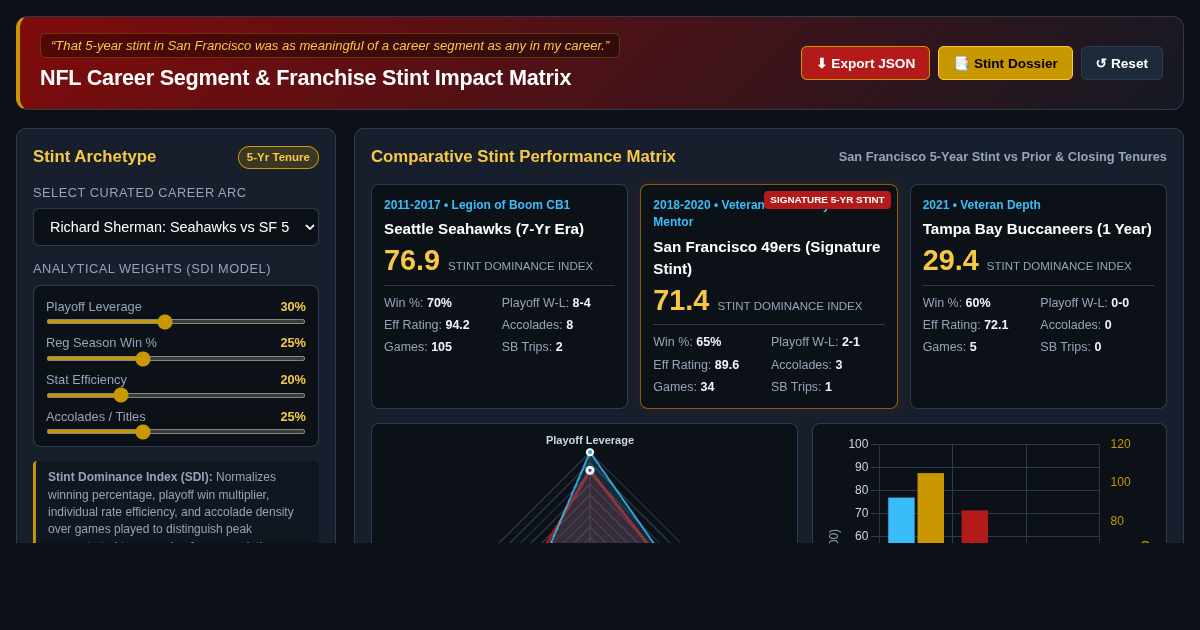Click the Accolades: 8 stat

tap(538, 325)
